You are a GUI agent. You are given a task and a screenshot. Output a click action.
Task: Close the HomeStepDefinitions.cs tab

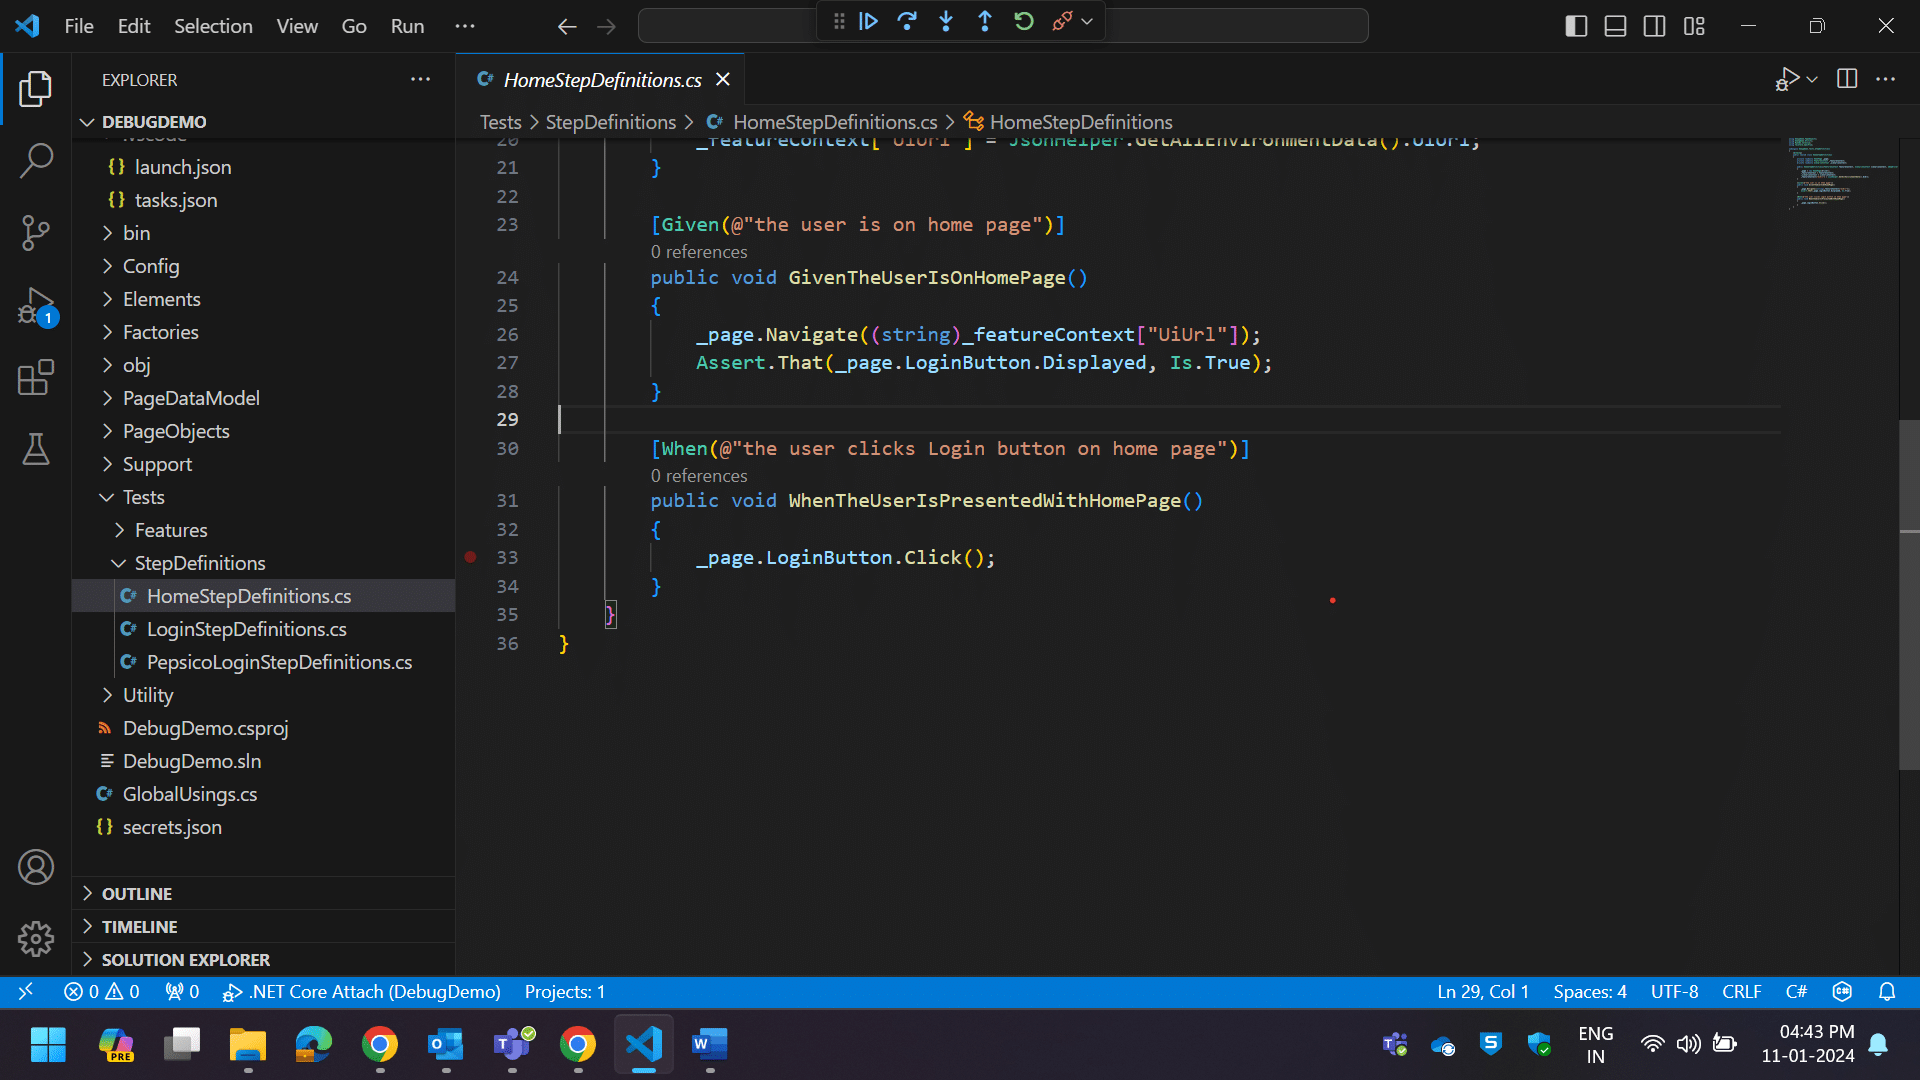click(723, 79)
